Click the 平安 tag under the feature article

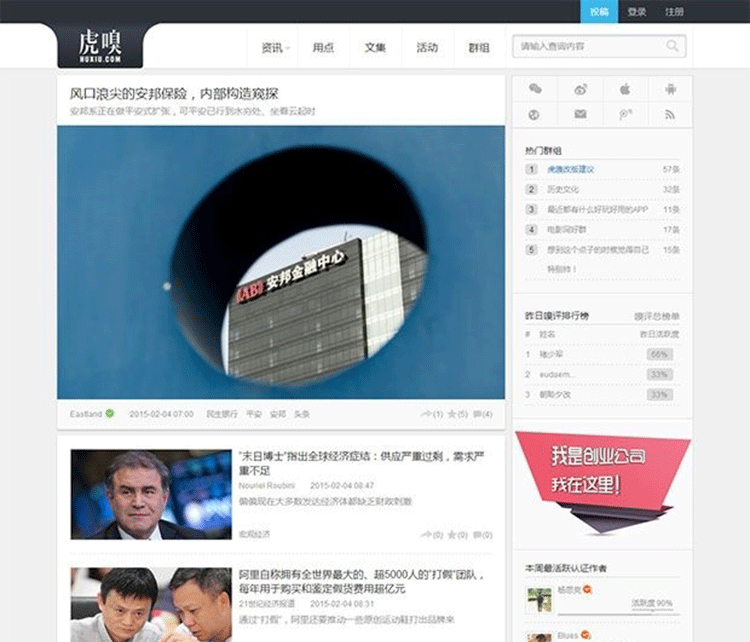click(x=254, y=414)
